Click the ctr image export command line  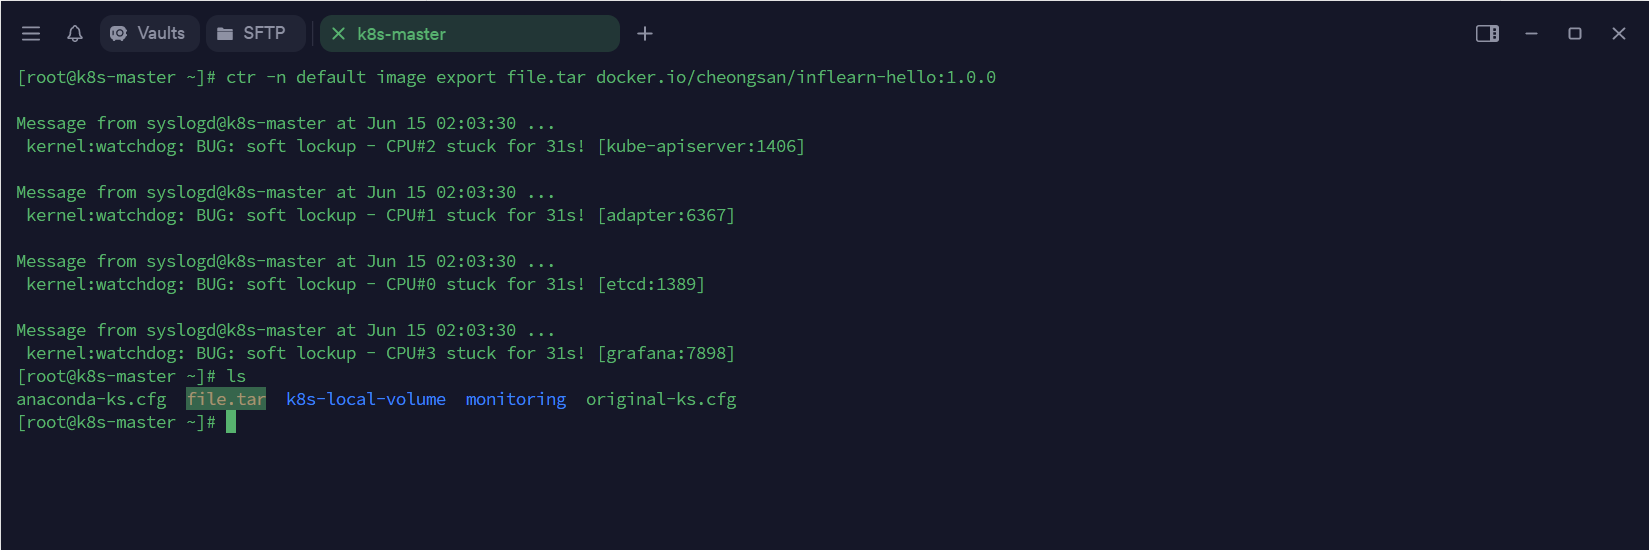point(610,77)
